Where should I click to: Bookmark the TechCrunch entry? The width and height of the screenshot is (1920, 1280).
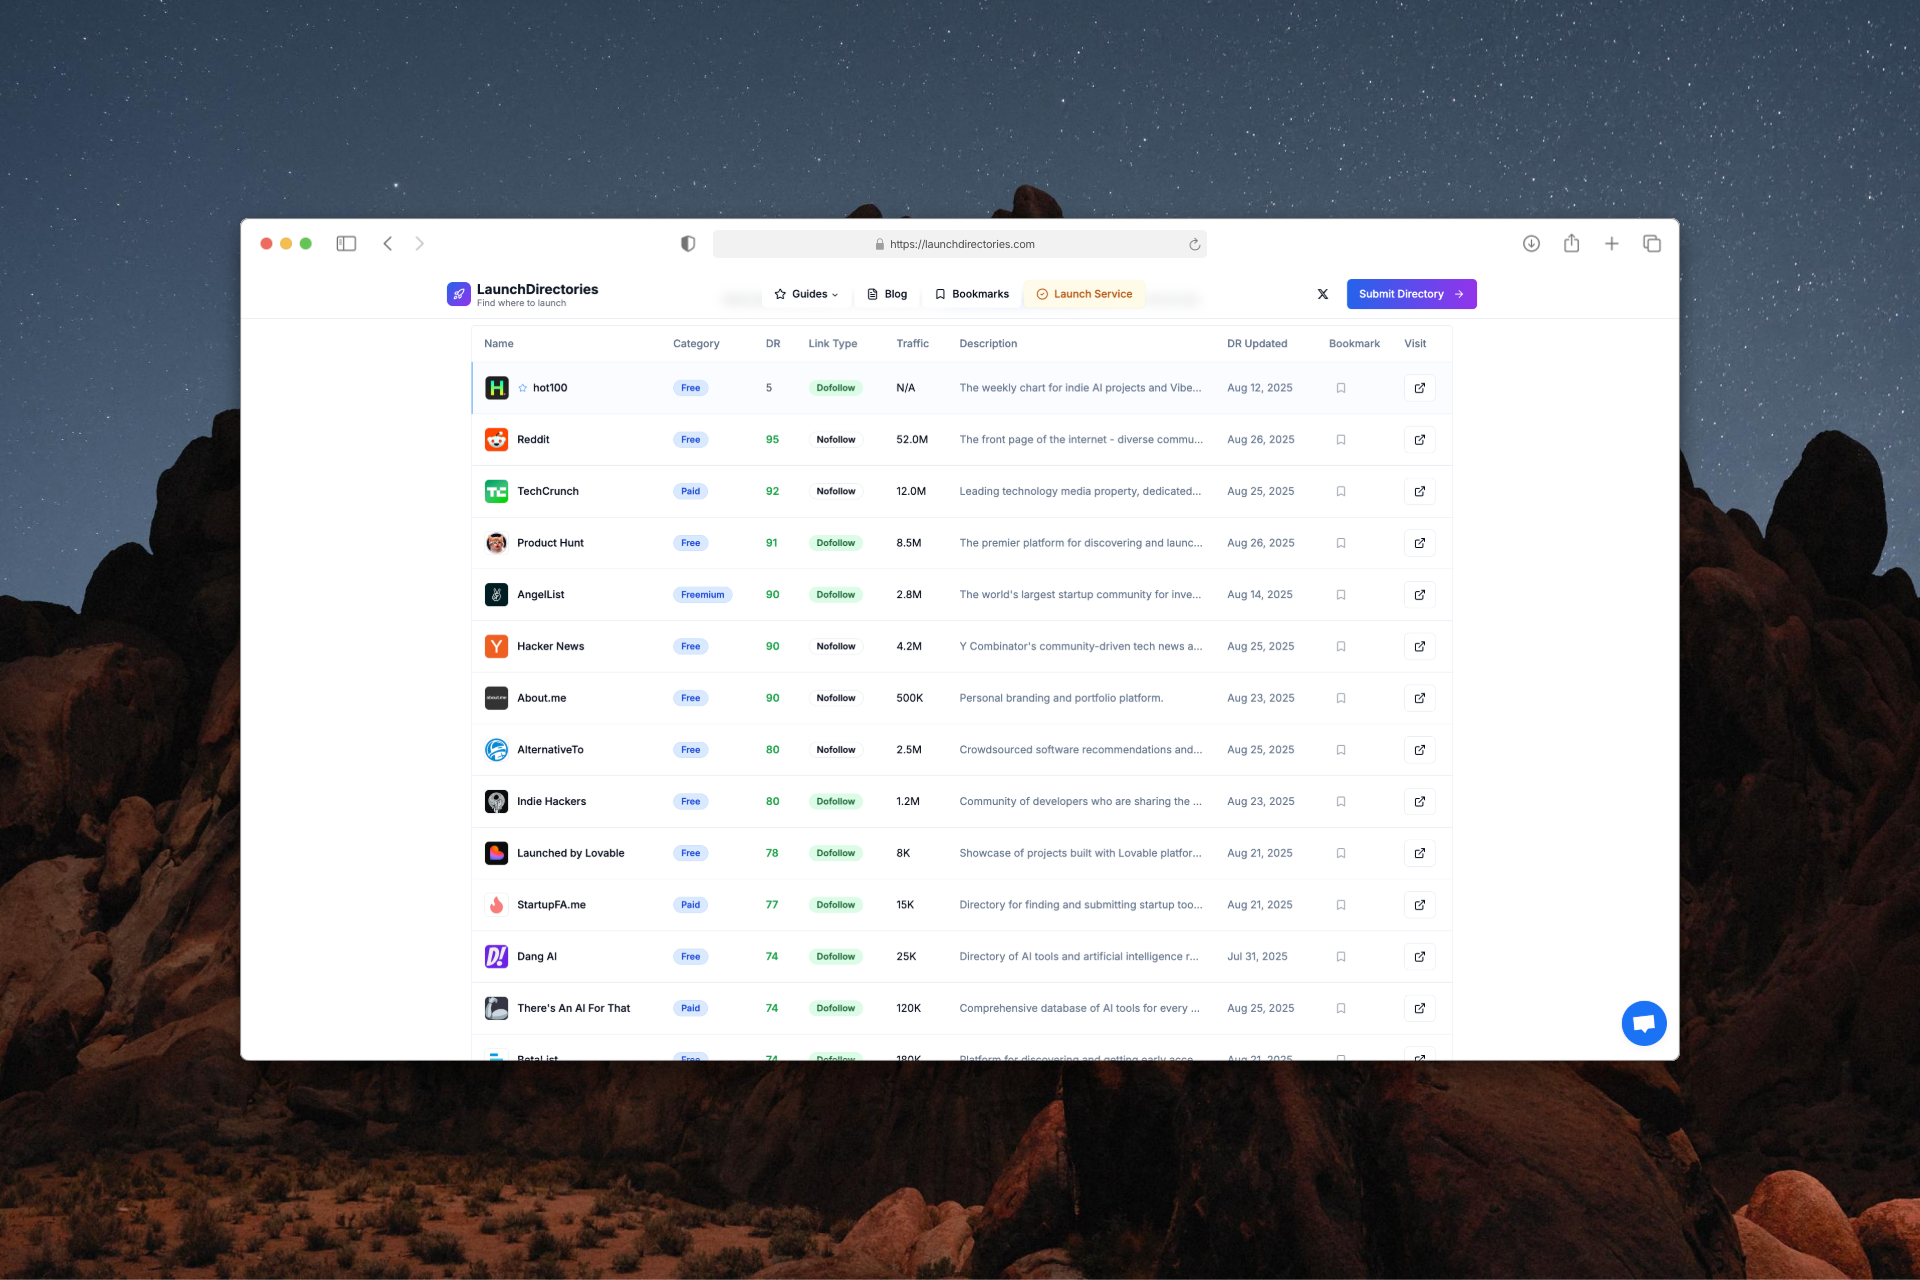click(x=1341, y=491)
